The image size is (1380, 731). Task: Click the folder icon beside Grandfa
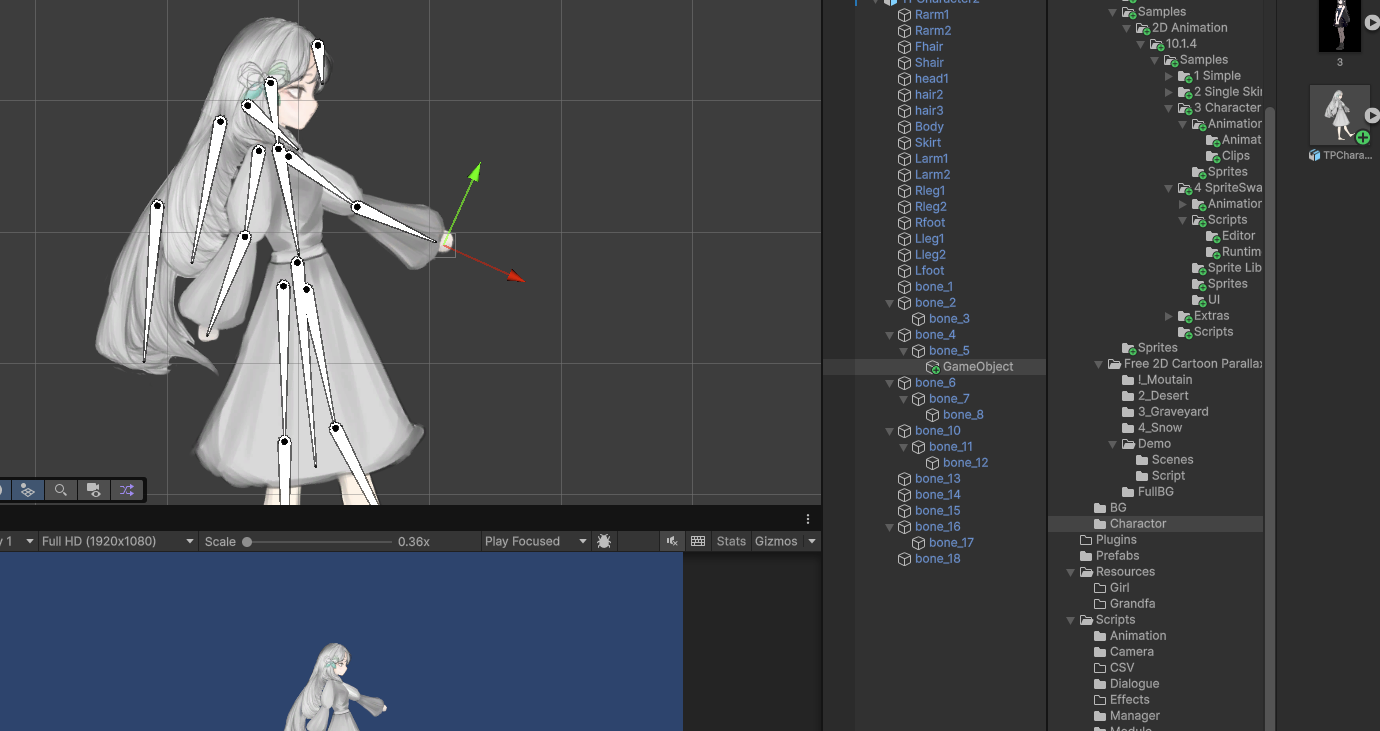coord(1100,604)
